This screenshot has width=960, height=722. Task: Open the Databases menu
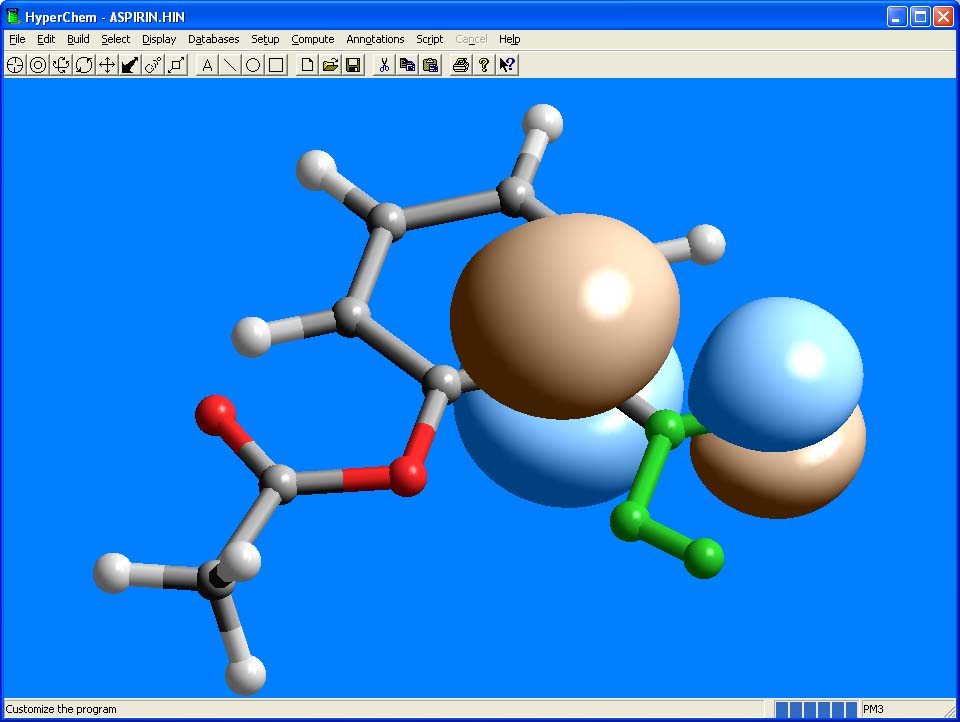click(213, 39)
